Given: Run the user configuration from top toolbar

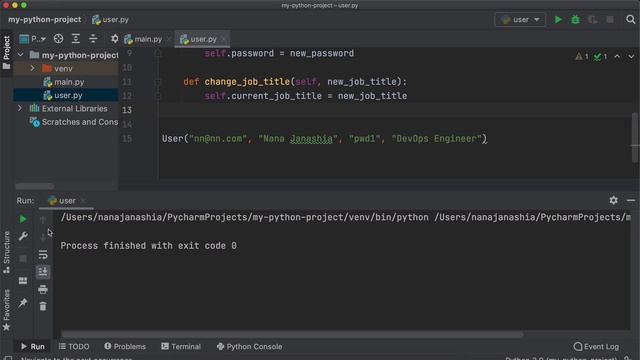Looking at the screenshot, I should tap(558, 20).
